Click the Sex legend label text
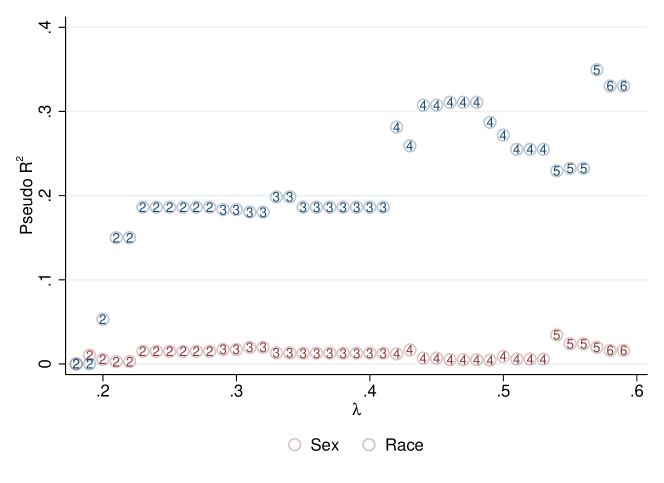 [324, 445]
